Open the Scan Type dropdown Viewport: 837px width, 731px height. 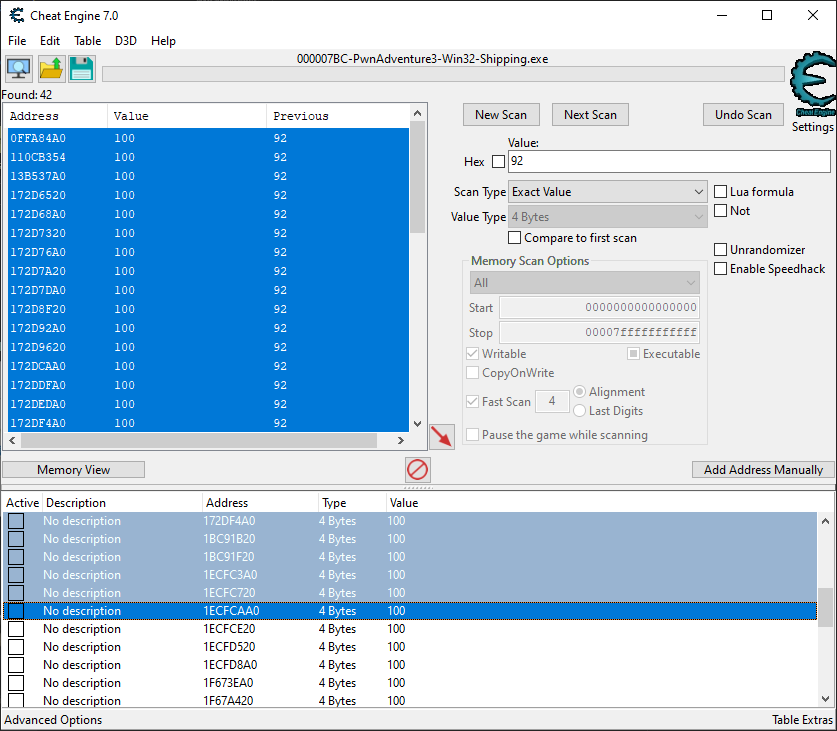click(x=608, y=192)
